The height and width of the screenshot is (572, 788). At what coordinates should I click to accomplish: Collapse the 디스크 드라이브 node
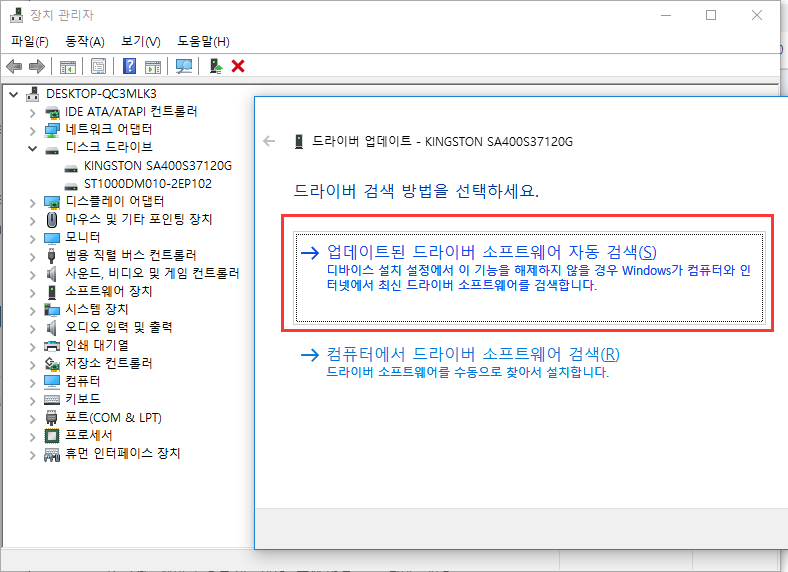[x=33, y=148]
